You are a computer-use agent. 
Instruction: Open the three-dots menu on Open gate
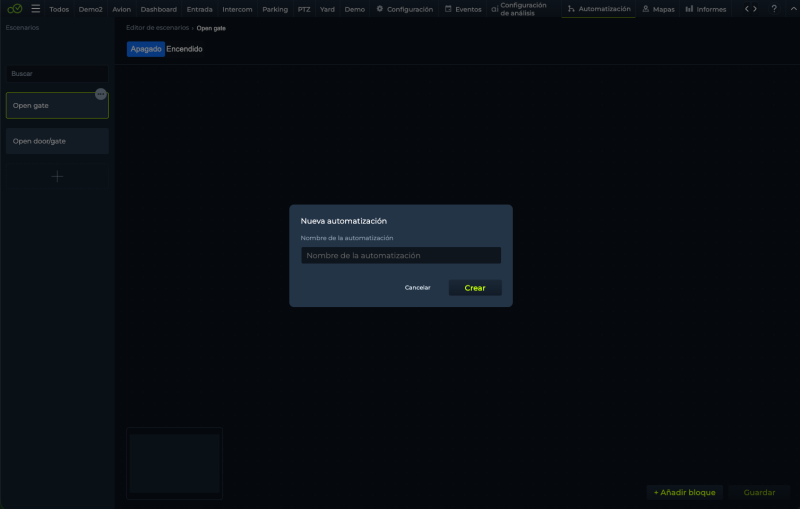101,94
